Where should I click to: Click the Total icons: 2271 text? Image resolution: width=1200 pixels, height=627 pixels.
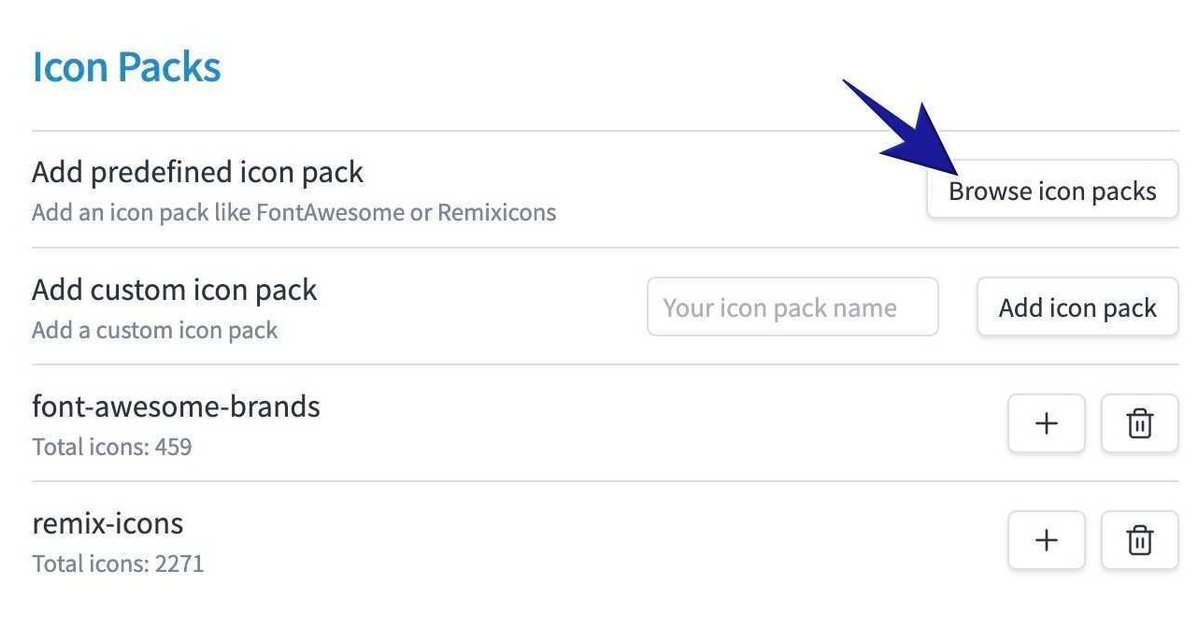(x=117, y=563)
